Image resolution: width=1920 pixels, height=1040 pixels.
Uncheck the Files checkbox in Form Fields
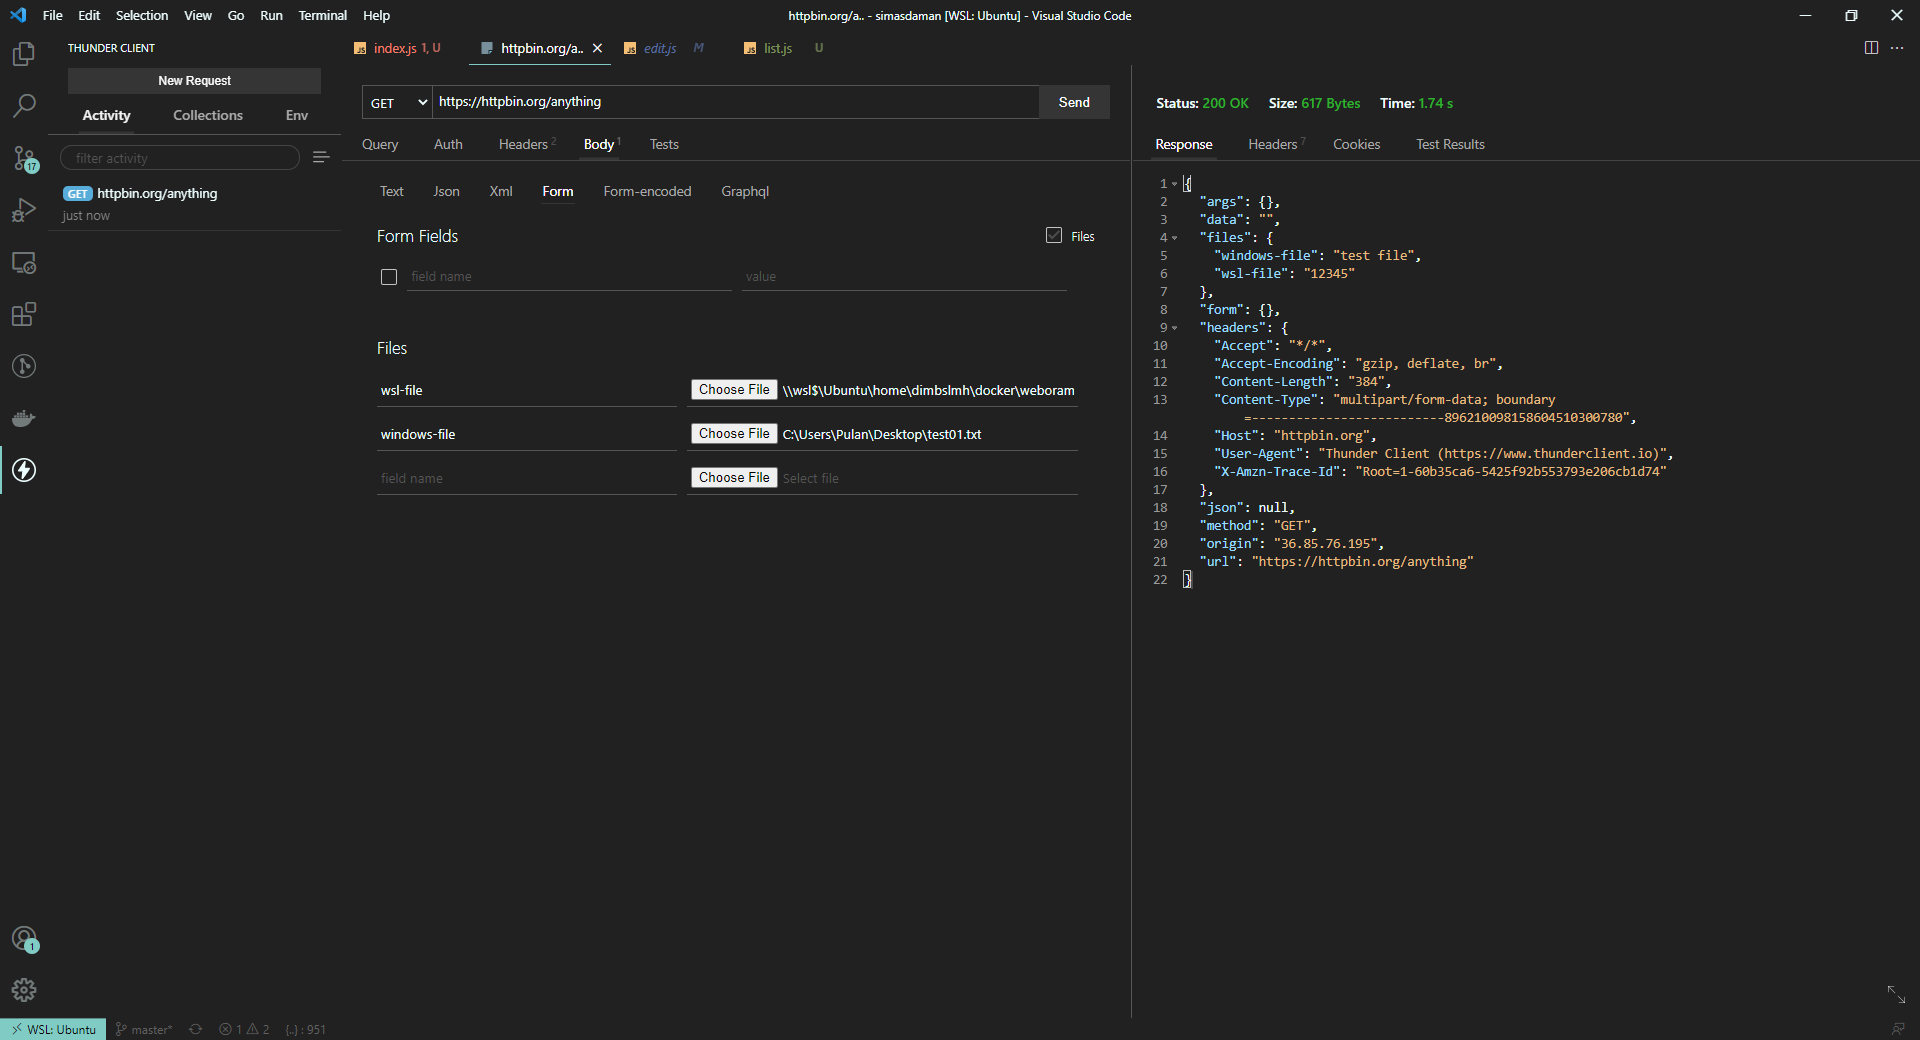1053,235
